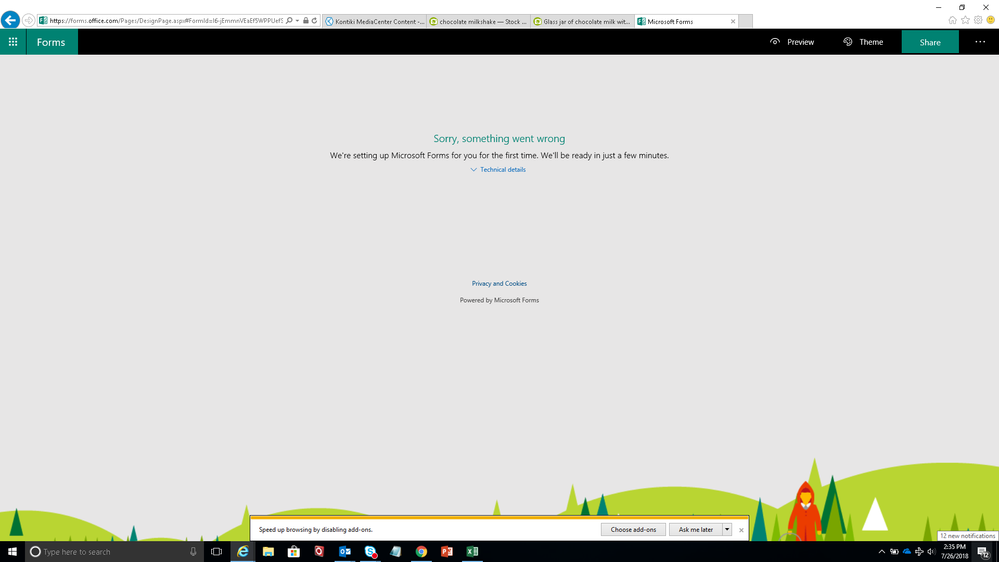The width and height of the screenshot is (999, 562).
Task: Open Skype for Business from the taskbar
Action: [370, 552]
